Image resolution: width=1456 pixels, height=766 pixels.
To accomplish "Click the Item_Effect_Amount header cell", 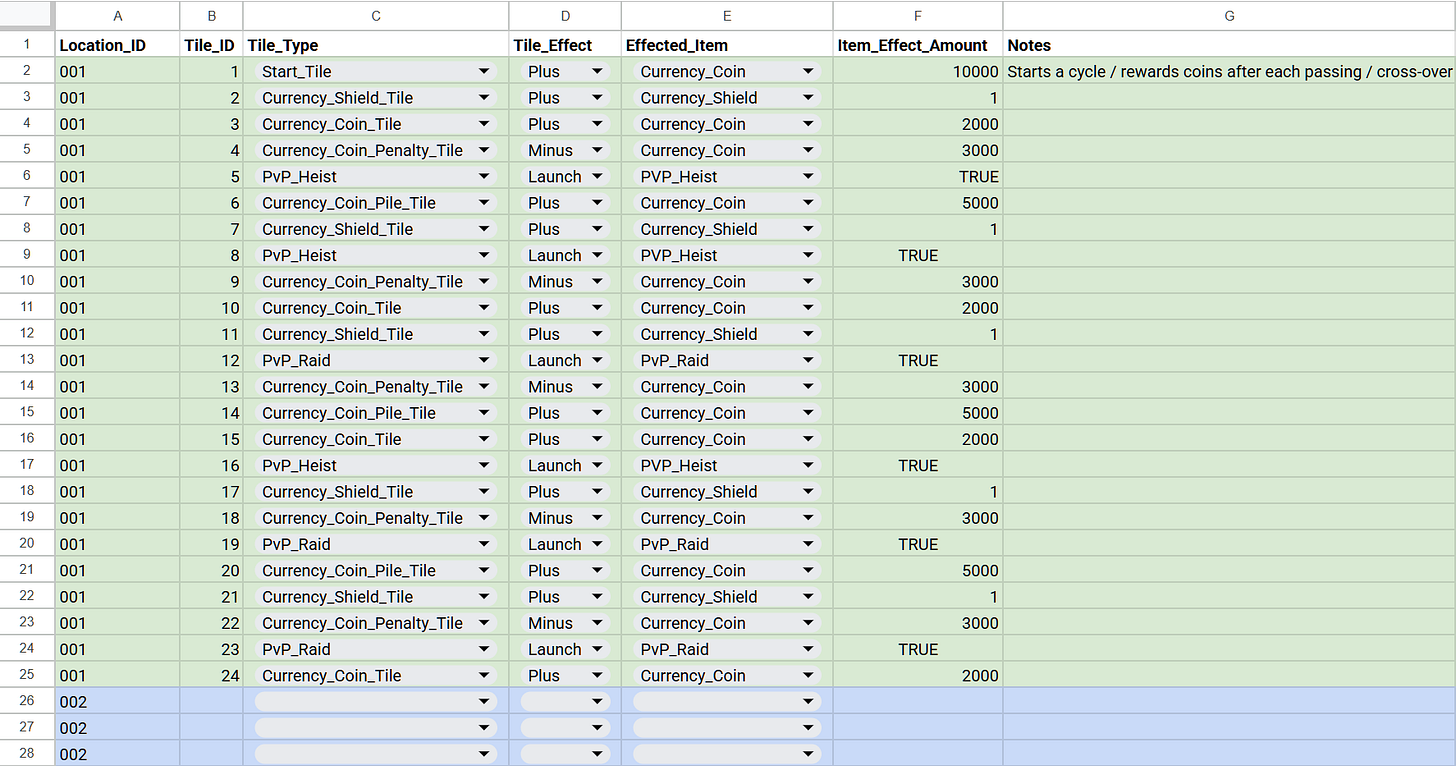I will point(918,45).
